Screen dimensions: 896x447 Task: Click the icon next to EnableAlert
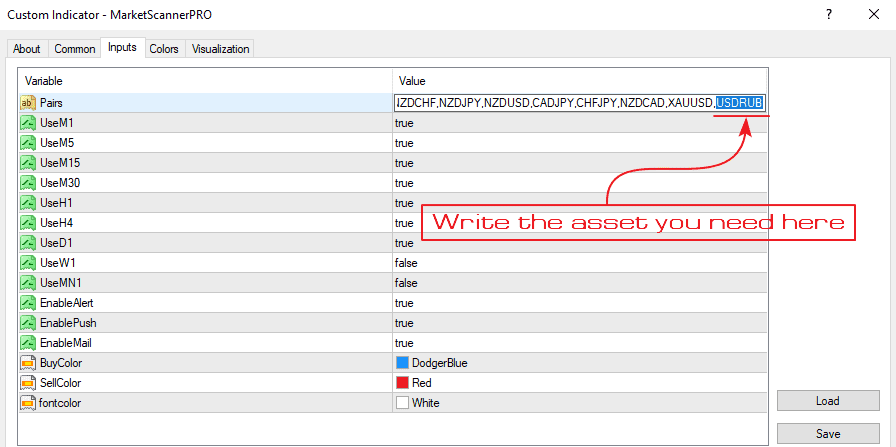27,303
